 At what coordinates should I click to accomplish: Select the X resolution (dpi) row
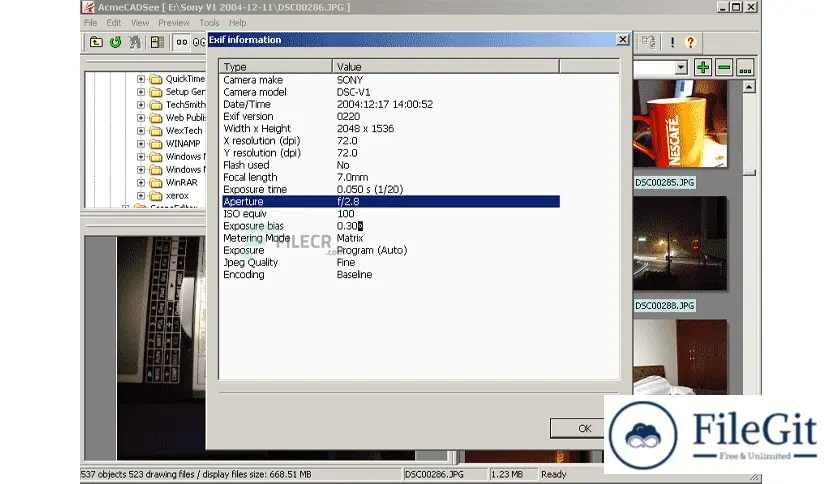coord(391,141)
